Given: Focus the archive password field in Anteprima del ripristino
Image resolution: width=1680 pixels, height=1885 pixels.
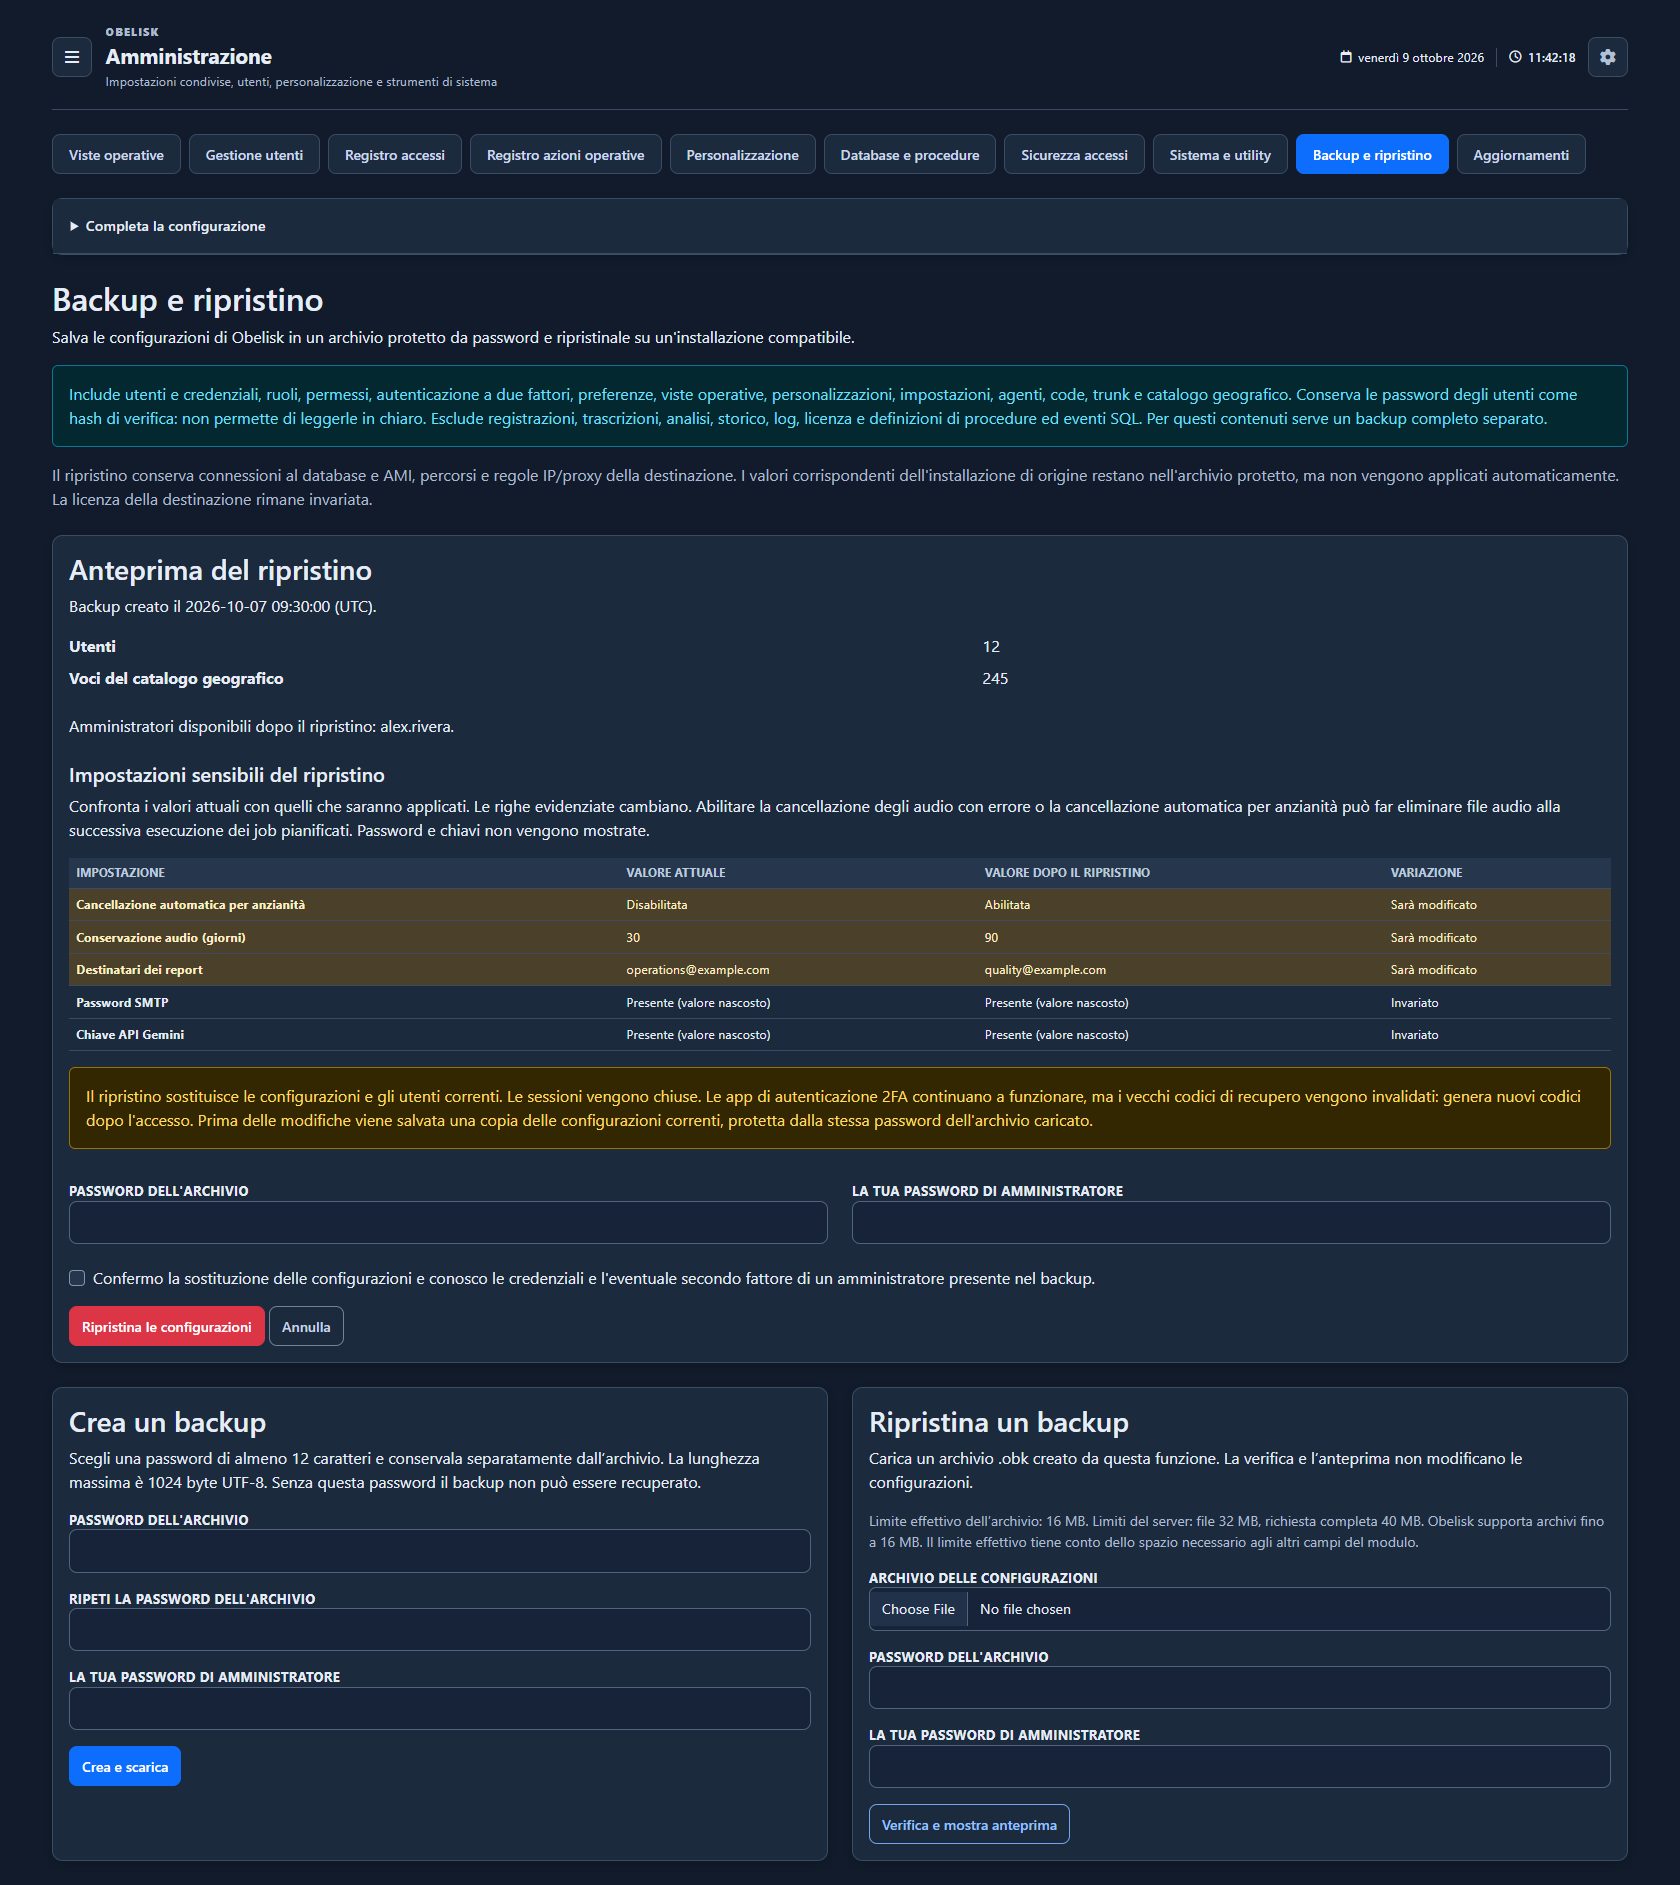Looking at the screenshot, I should 448,1222.
